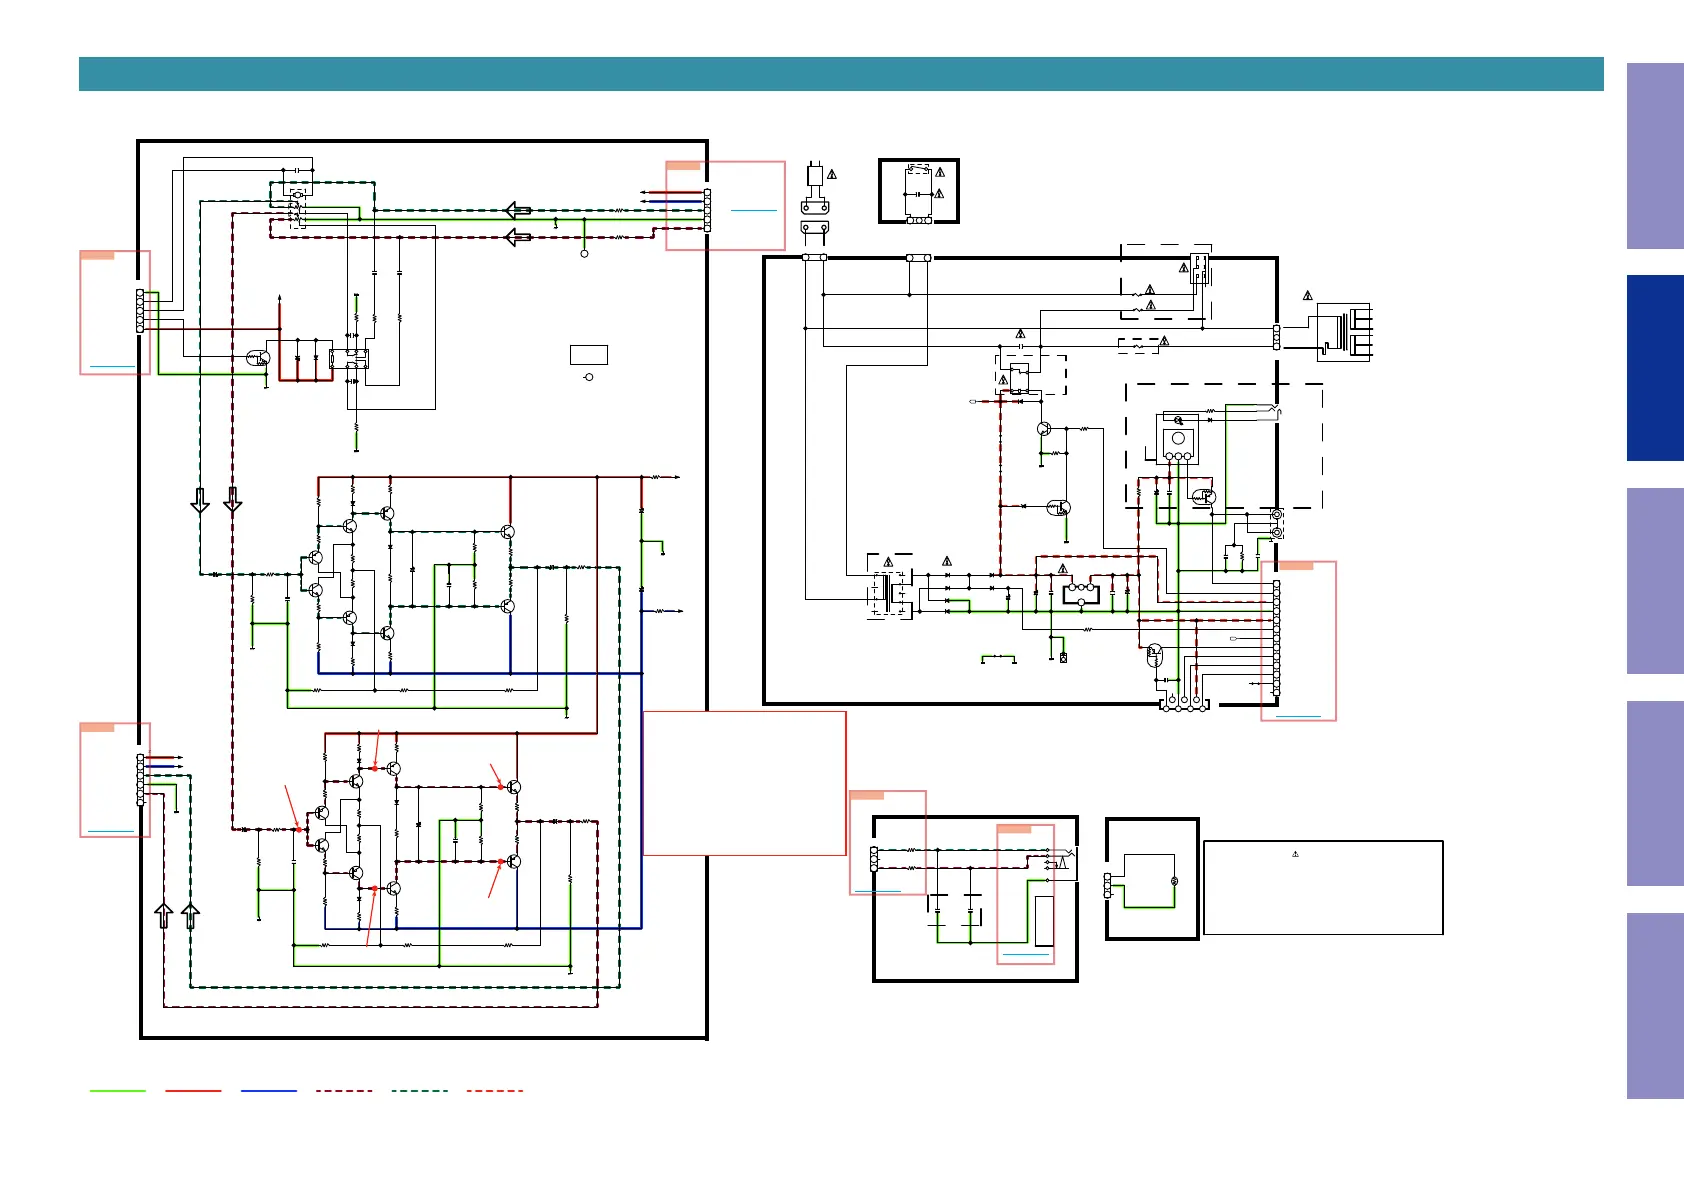
Task: Click the small standby transformer symbol
Action: [889, 593]
